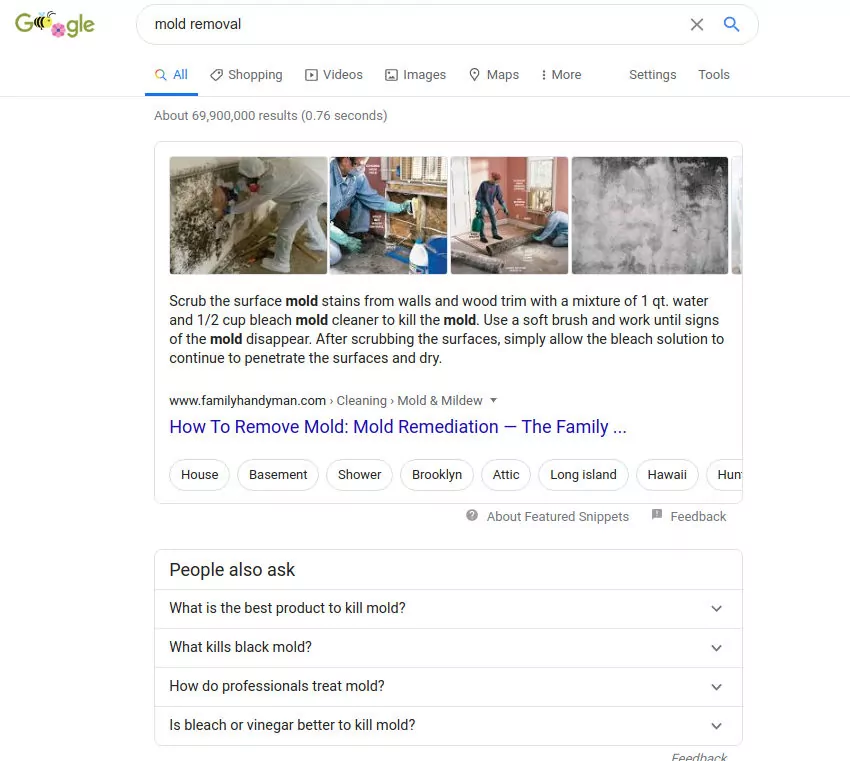The height and width of the screenshot is (761, 850).
Task: Open thumbnail of men rolling up carpet
Action: 510,215
